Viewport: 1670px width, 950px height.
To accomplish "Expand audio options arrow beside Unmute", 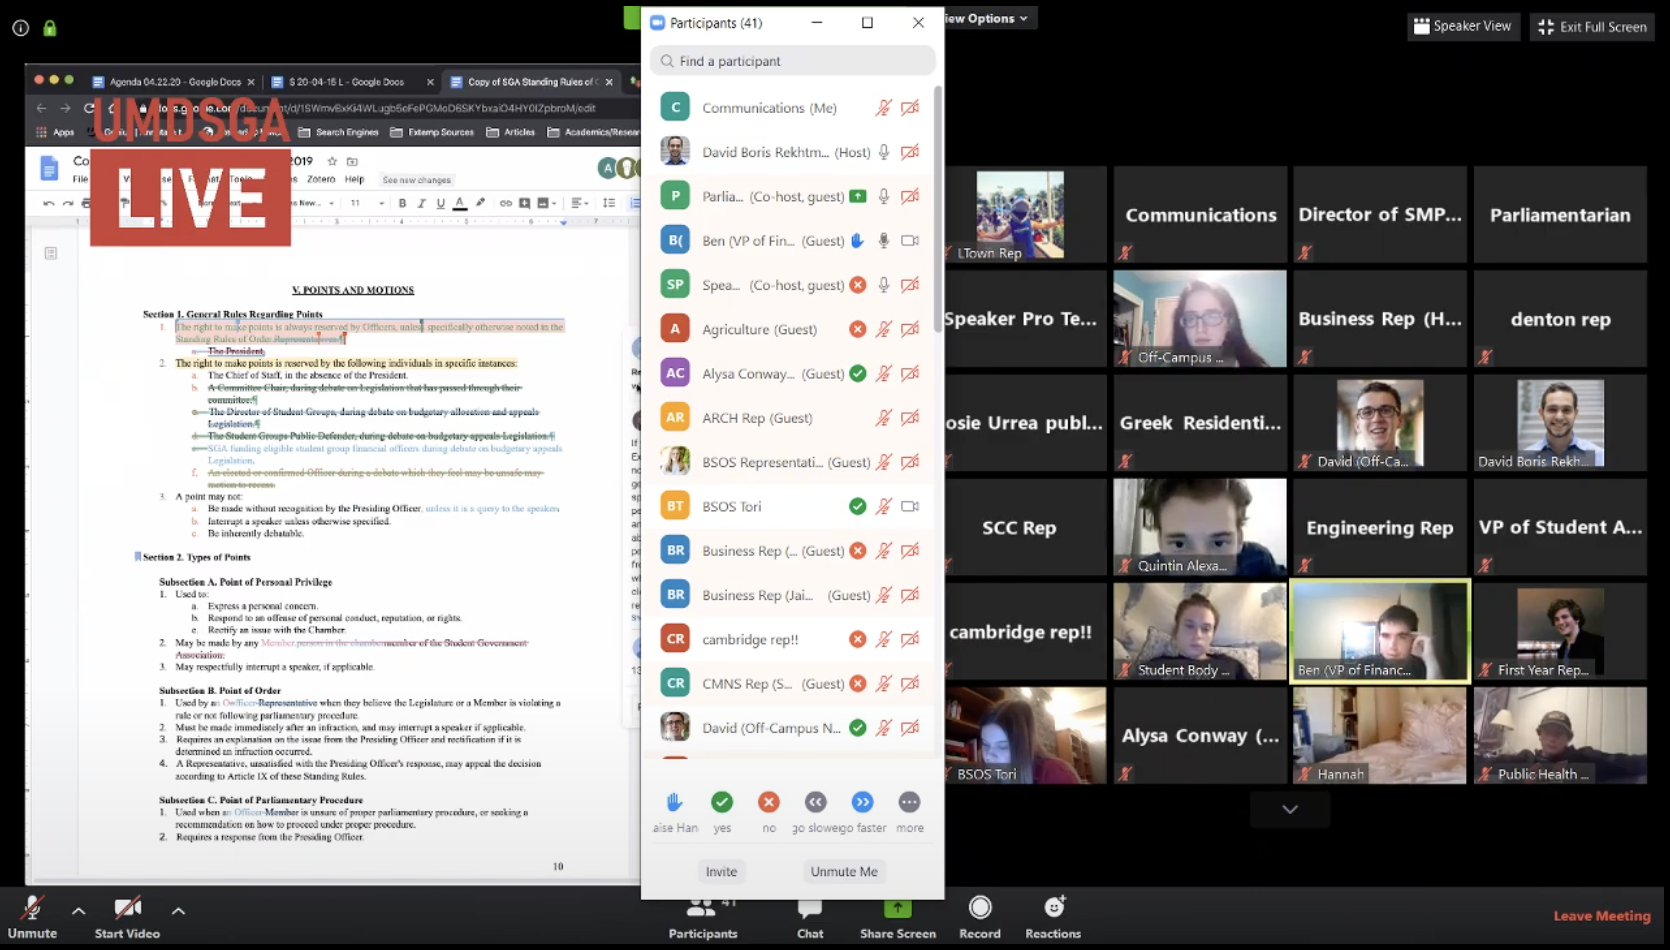I will [x=78, y=911].
